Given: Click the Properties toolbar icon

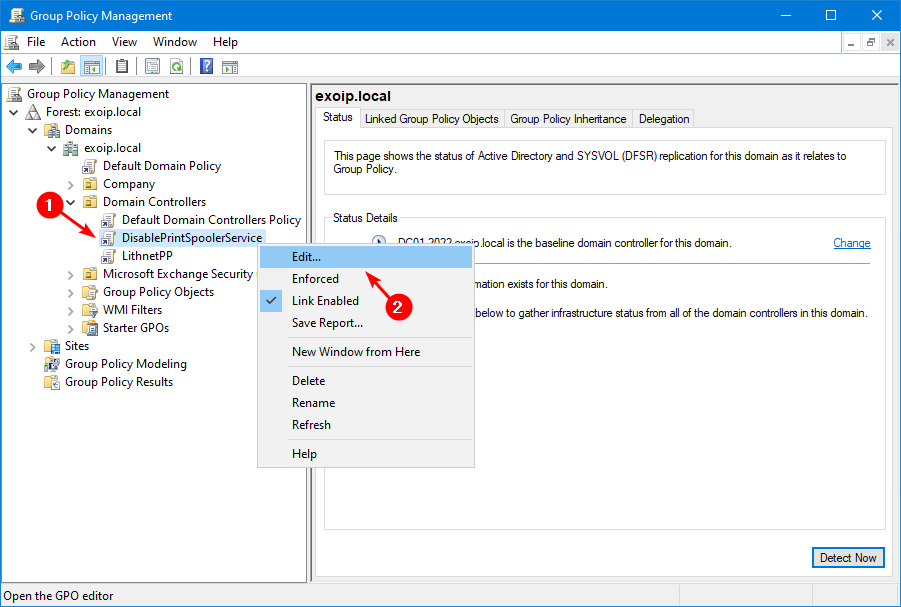Looking at the screenshot, I should click(152, 67).
